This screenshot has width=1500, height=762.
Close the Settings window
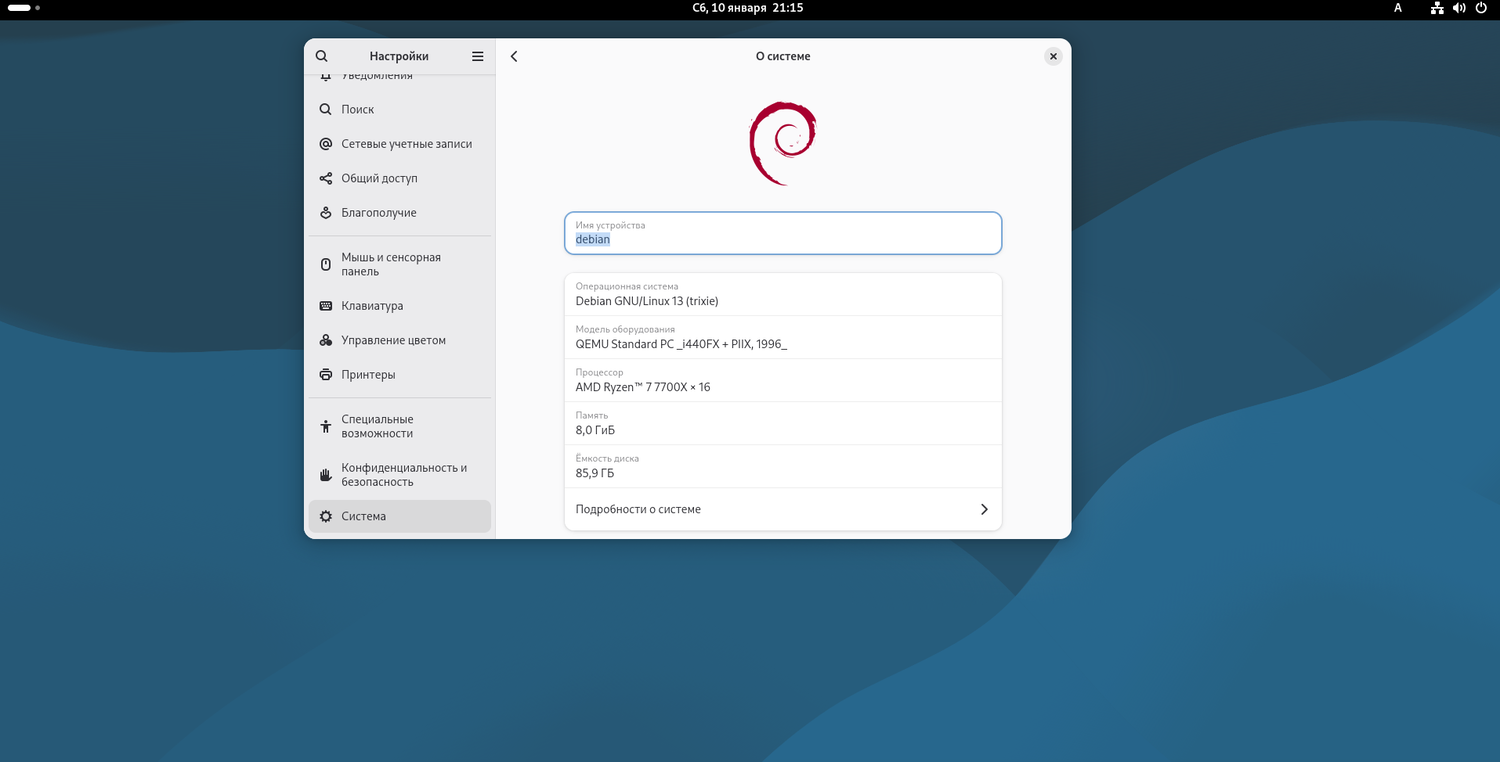(1053, 57)
